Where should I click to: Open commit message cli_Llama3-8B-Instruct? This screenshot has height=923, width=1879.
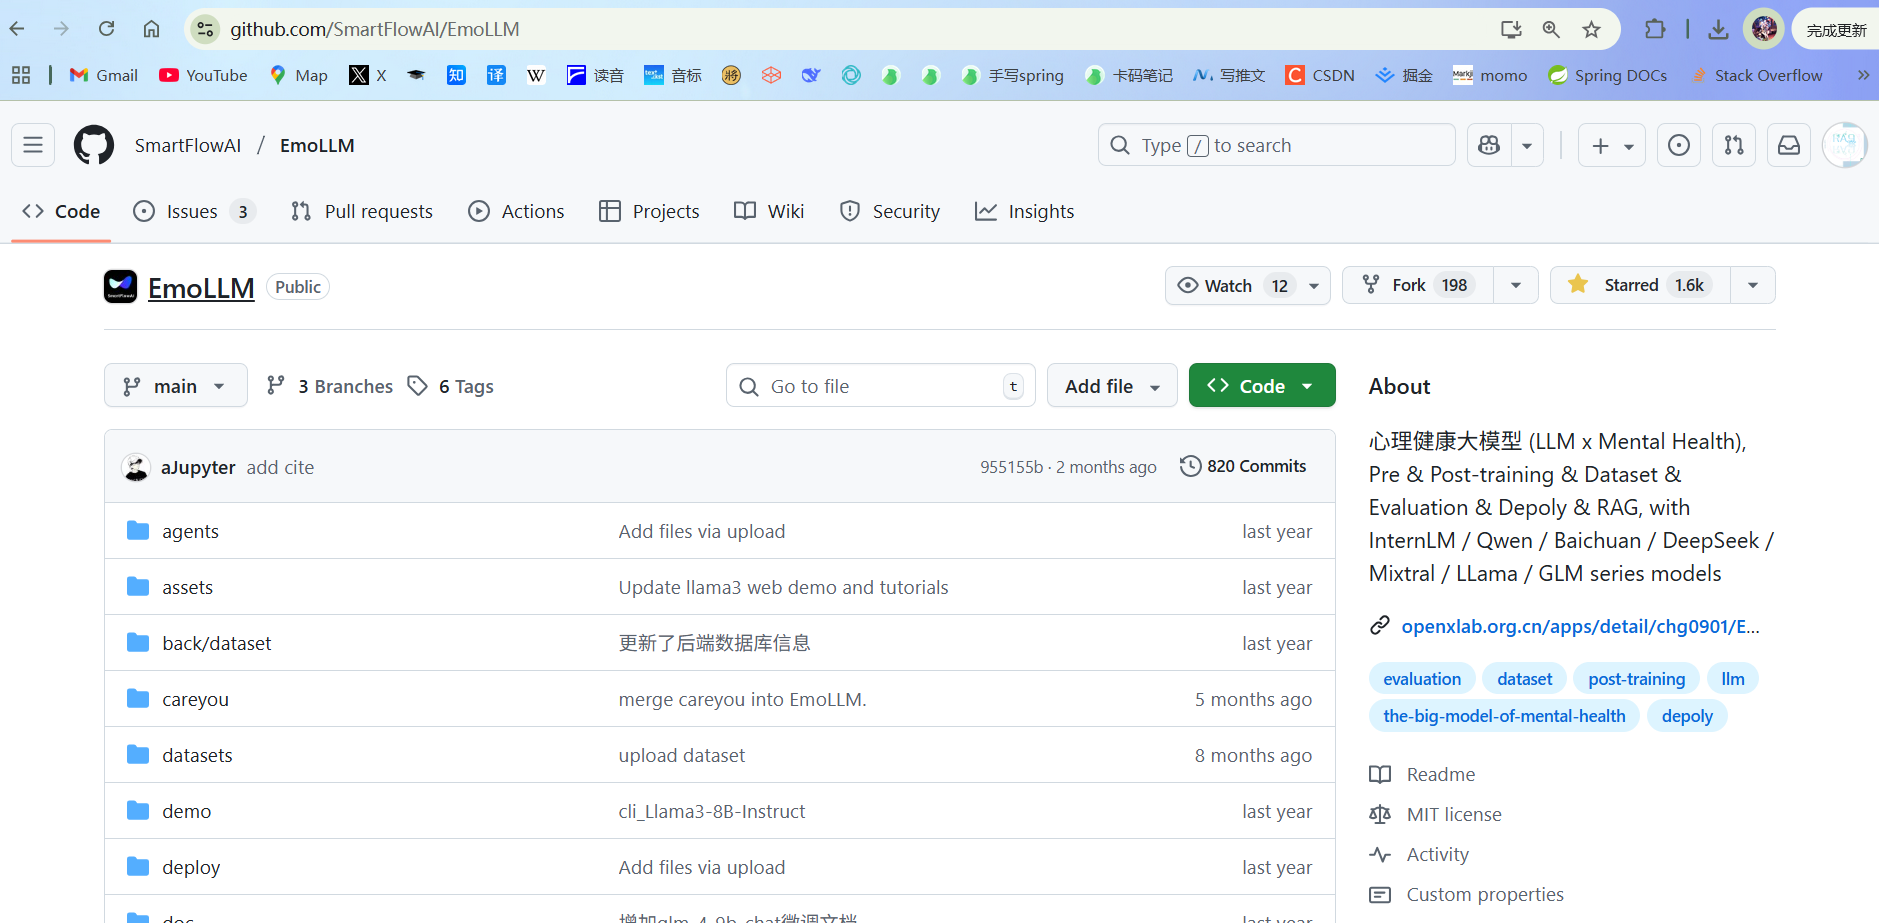tap(712, 811)
